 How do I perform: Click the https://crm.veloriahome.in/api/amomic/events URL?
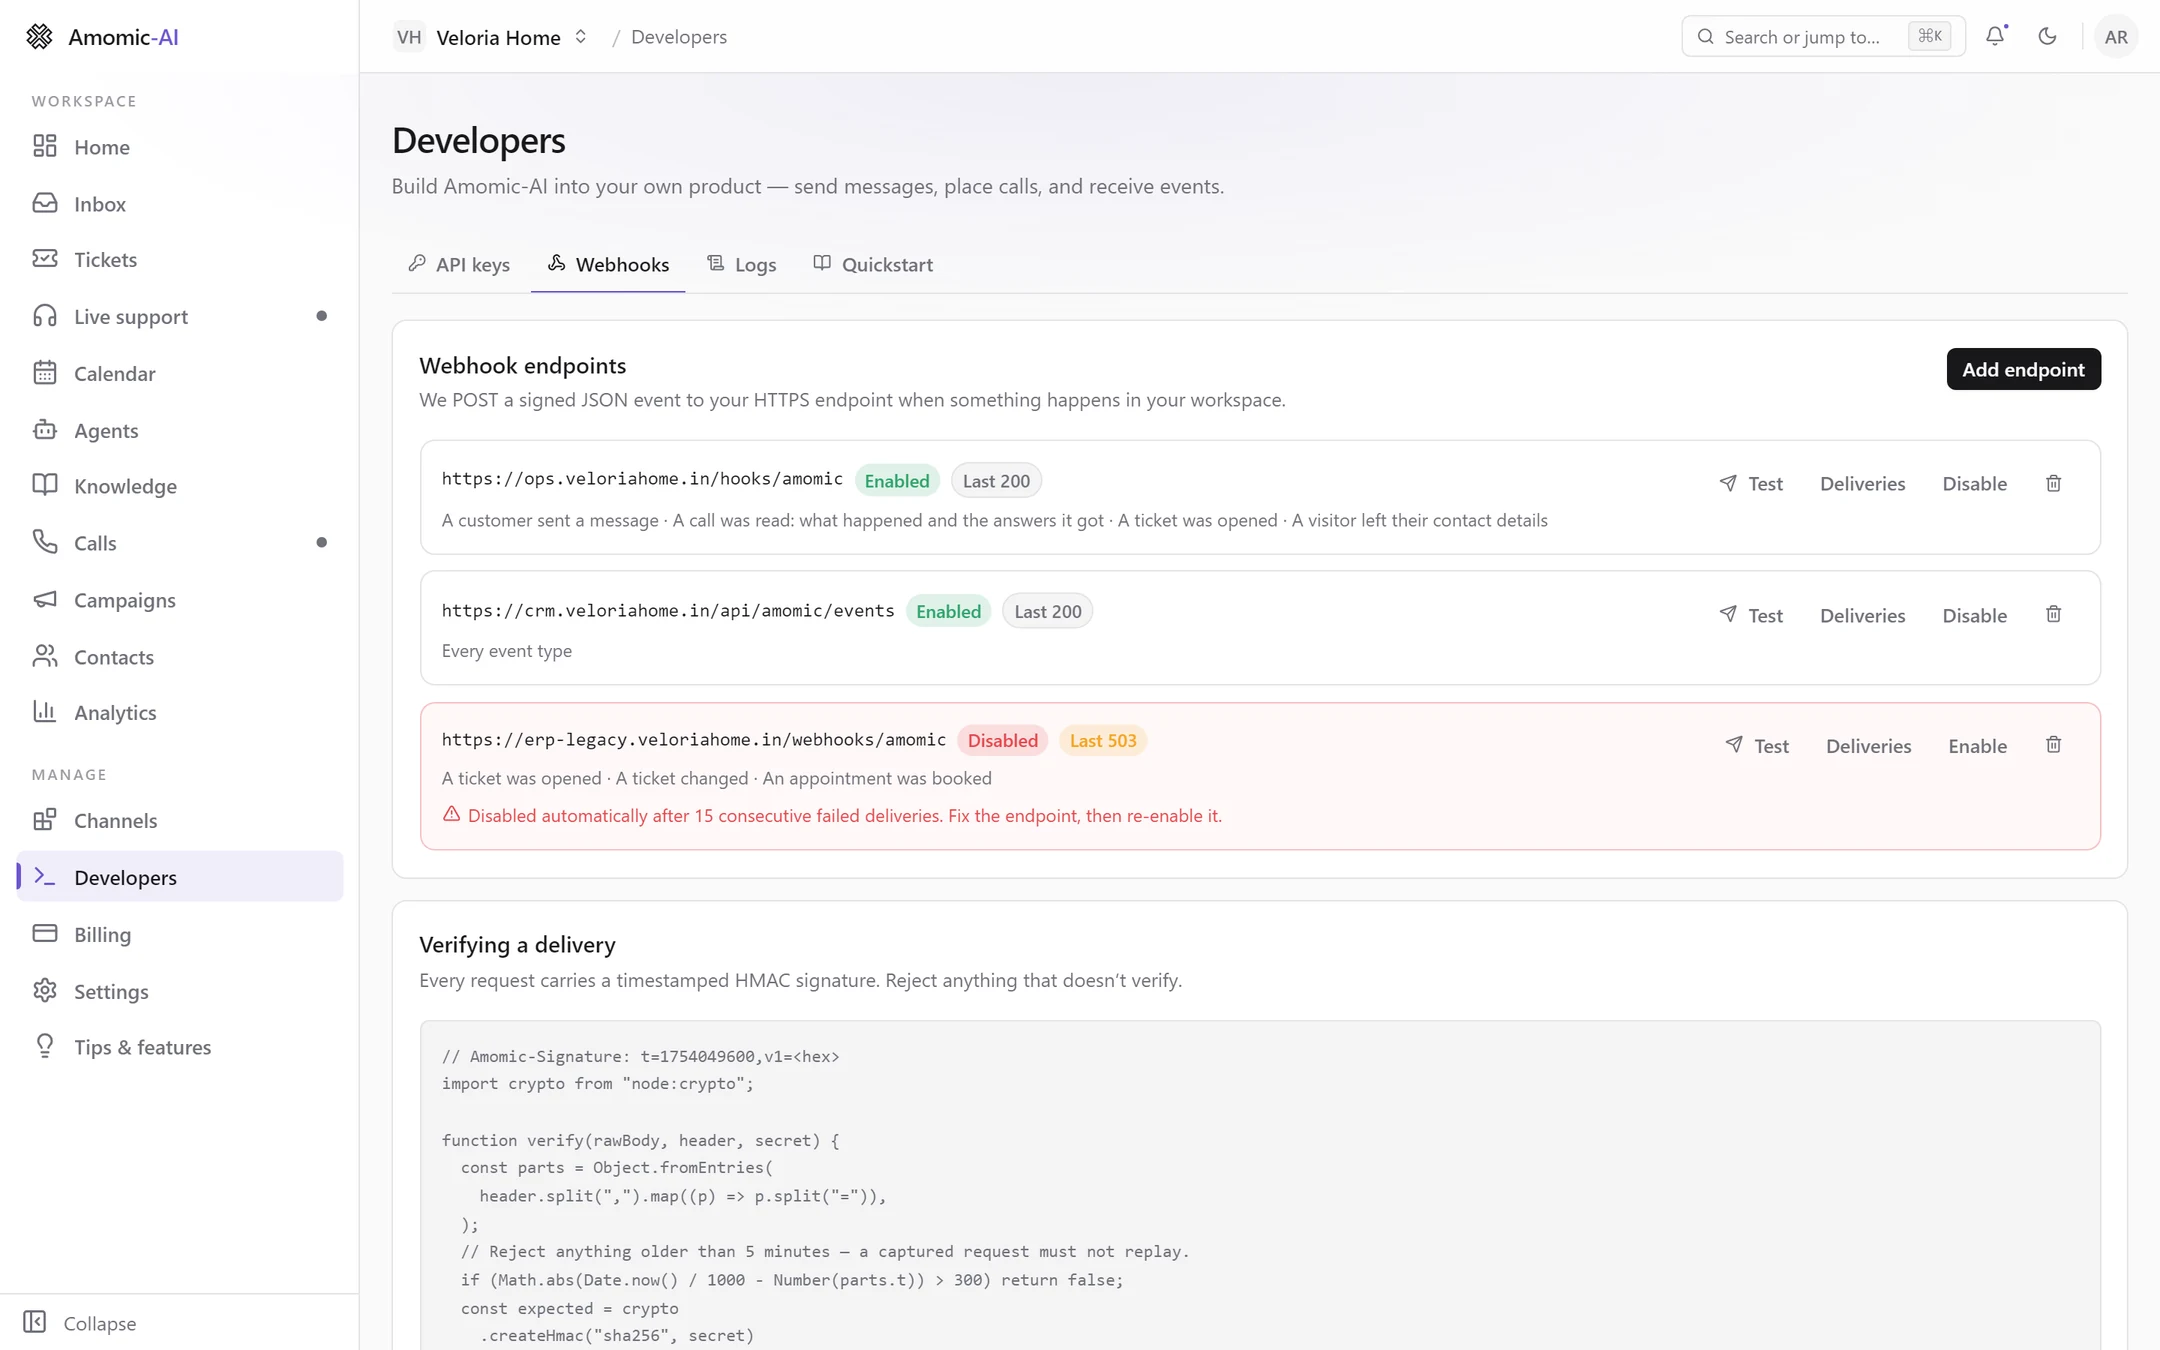coord(668,610)
